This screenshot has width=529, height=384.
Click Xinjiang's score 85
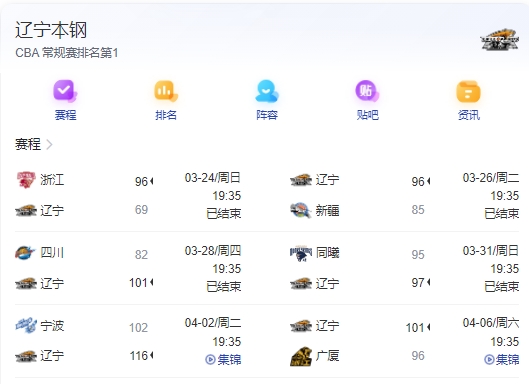(418, 210)
